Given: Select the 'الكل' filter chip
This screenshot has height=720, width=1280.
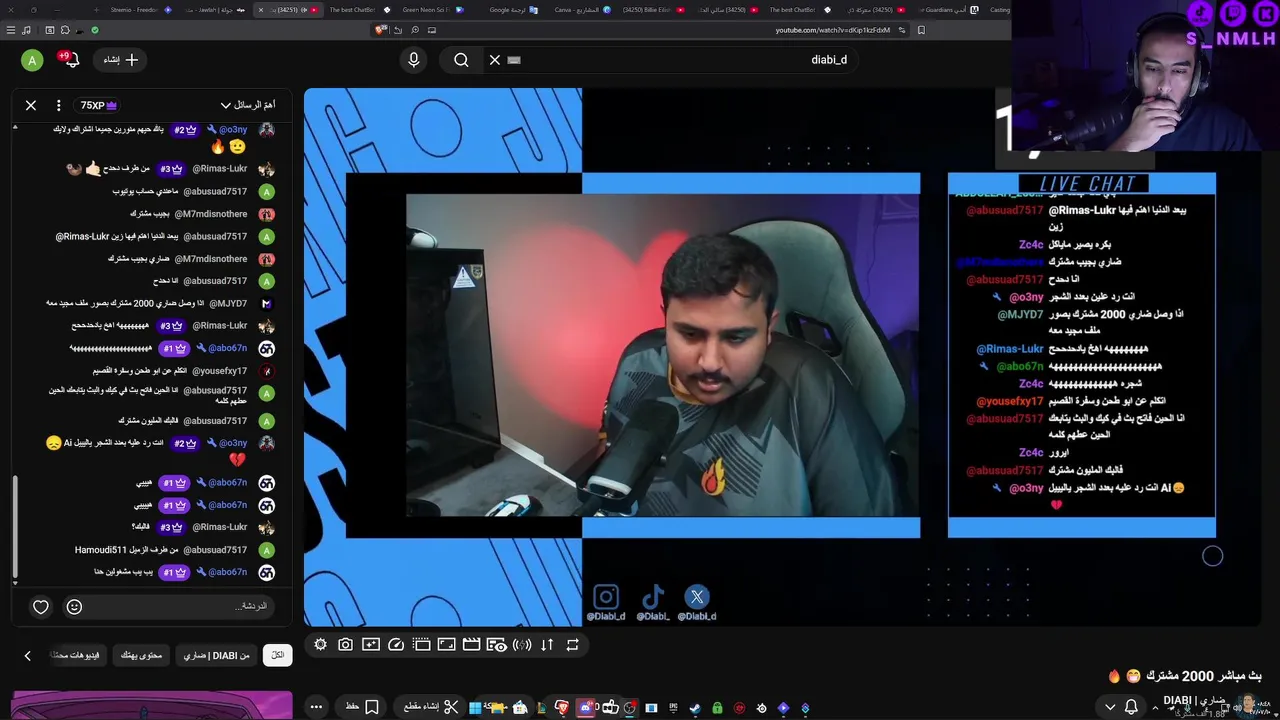Looking at the screenshot, I should tap(278, 655).
